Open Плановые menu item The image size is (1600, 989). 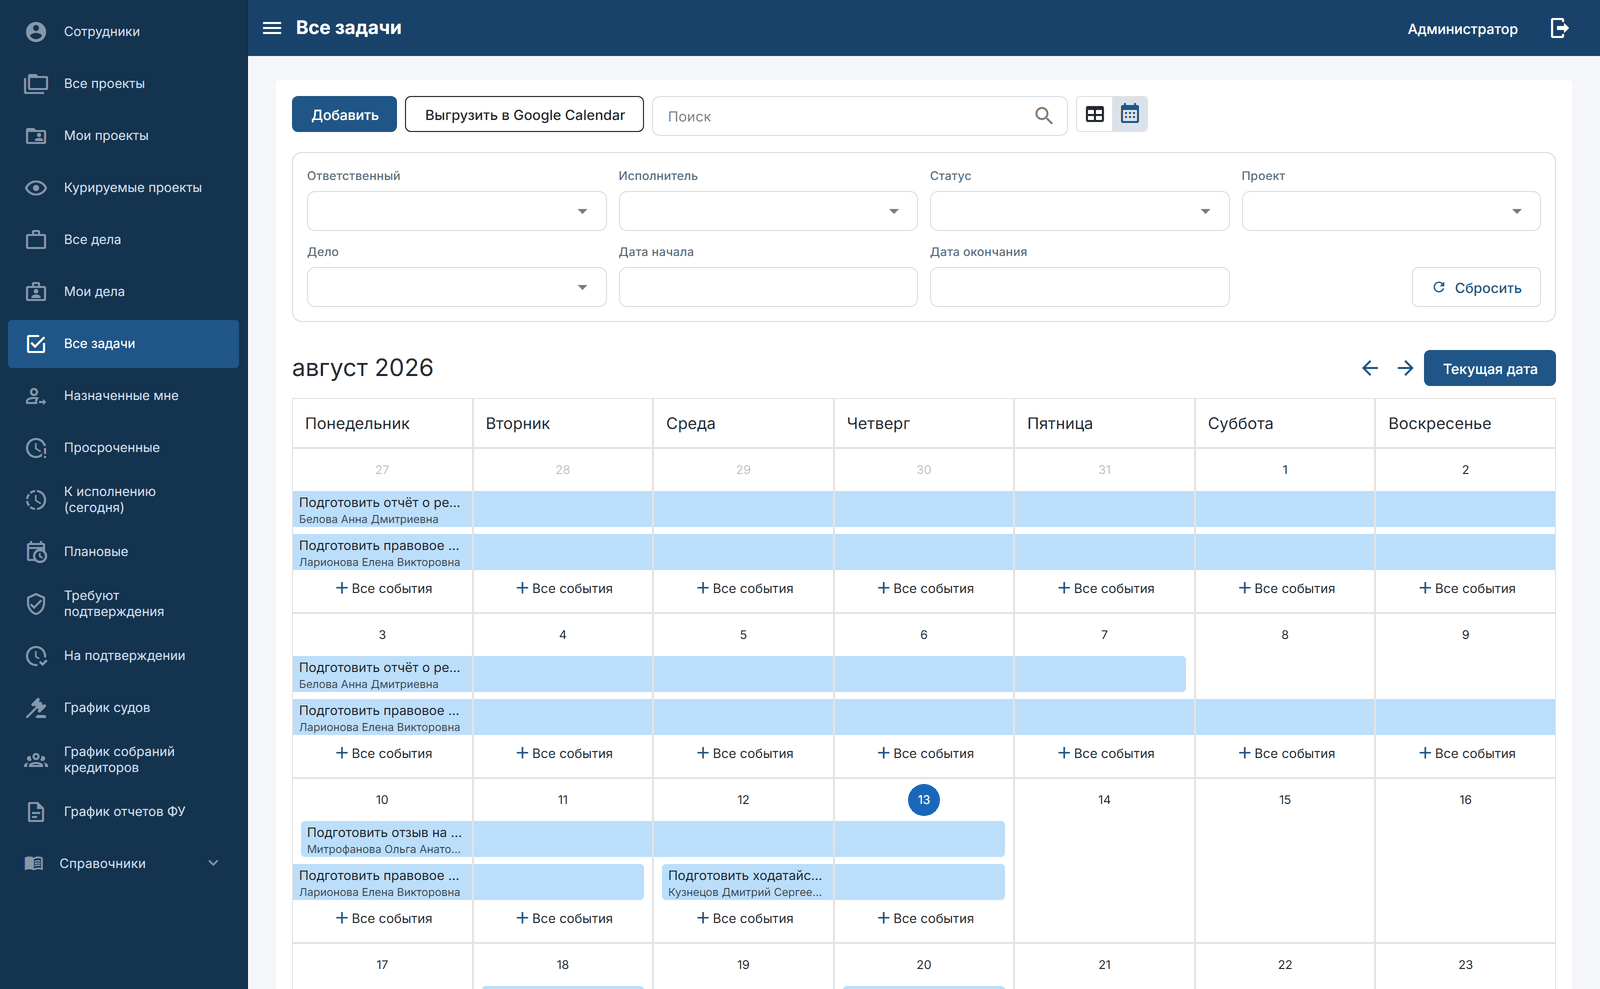pos(124,552)
